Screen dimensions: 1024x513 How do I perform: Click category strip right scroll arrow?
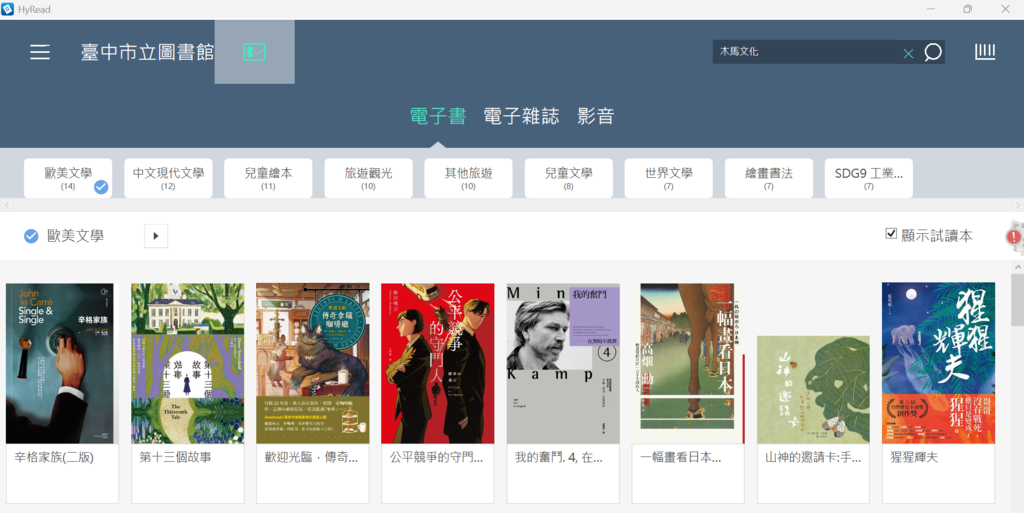pyautogui.click(x=1017, y=206)
